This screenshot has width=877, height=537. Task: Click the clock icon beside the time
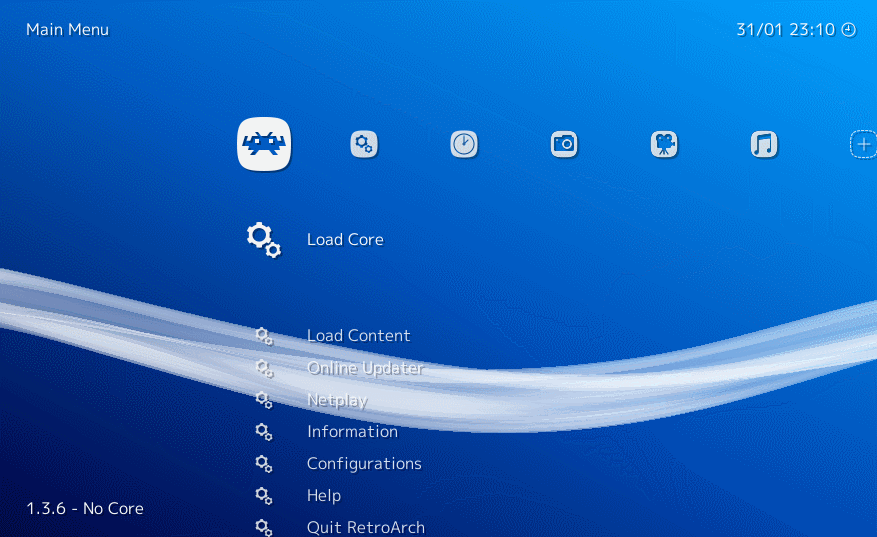[x=848, y=30]
